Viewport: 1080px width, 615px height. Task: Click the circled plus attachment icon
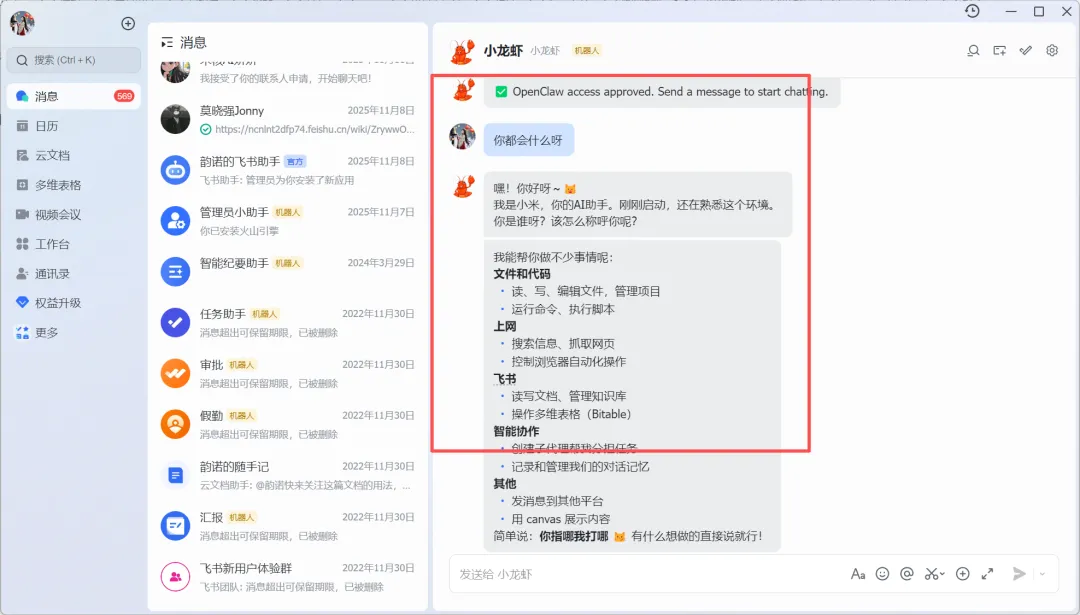pos(963,574)
